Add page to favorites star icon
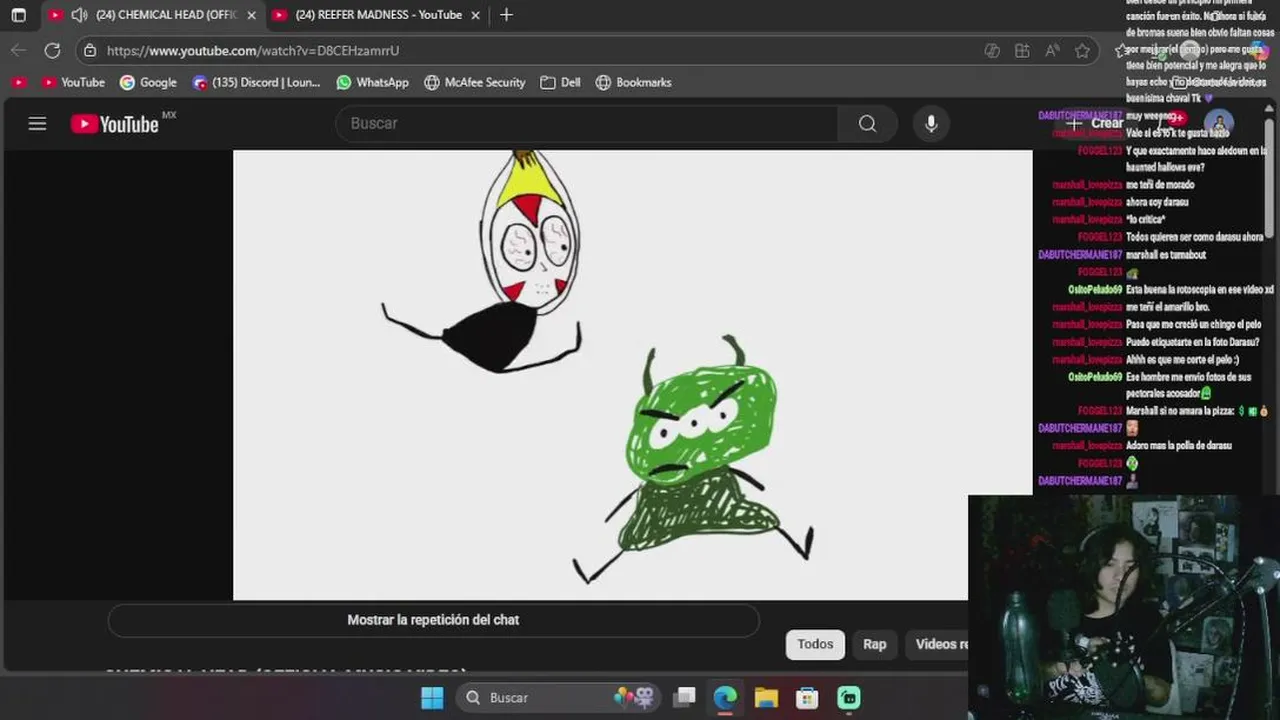 coord(1082,51)
